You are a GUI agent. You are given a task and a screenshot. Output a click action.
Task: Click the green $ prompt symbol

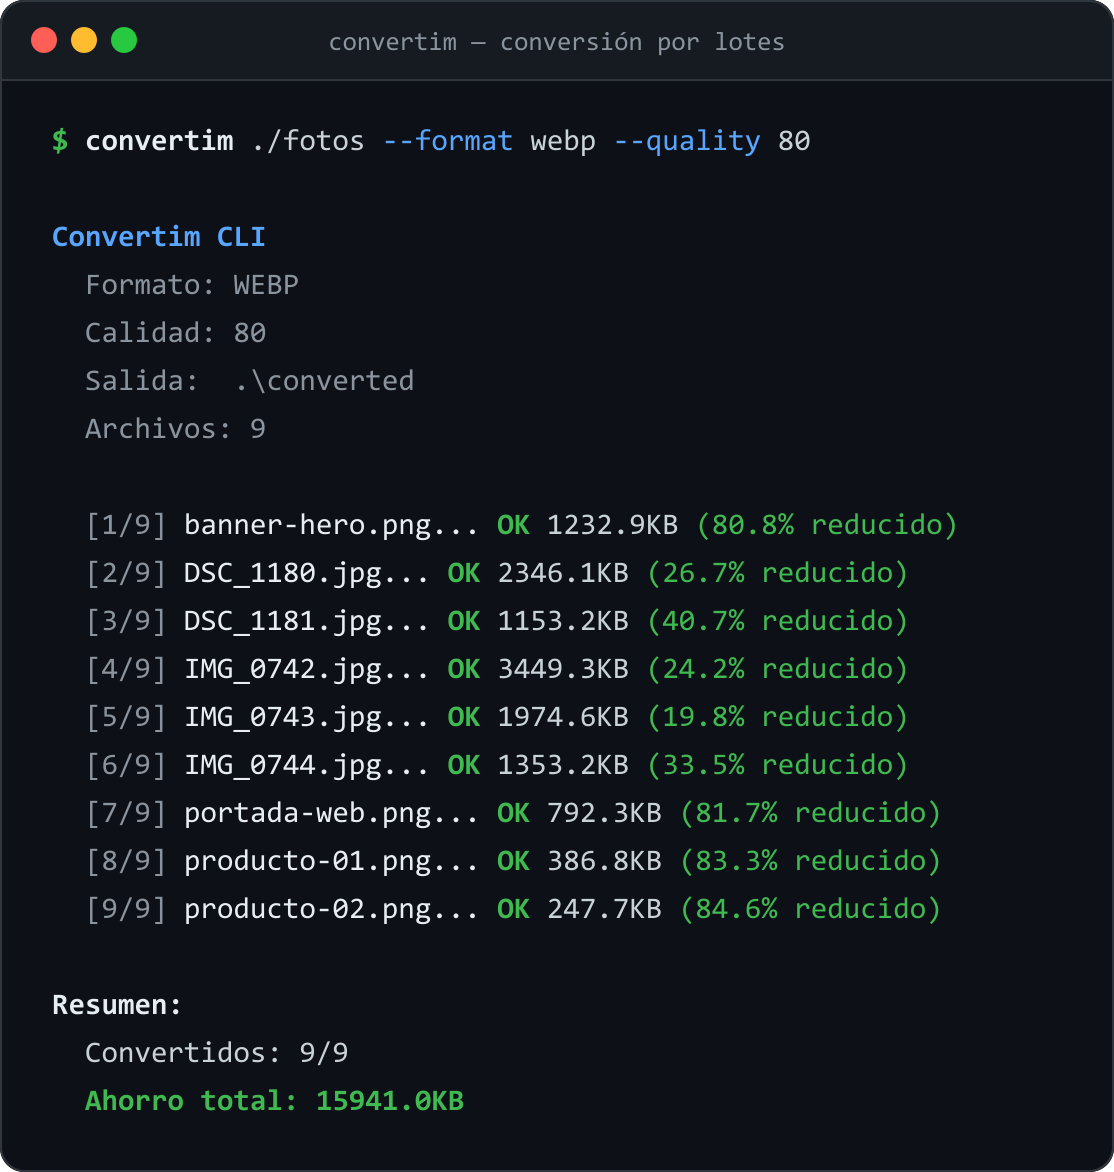tap(60, 141)
